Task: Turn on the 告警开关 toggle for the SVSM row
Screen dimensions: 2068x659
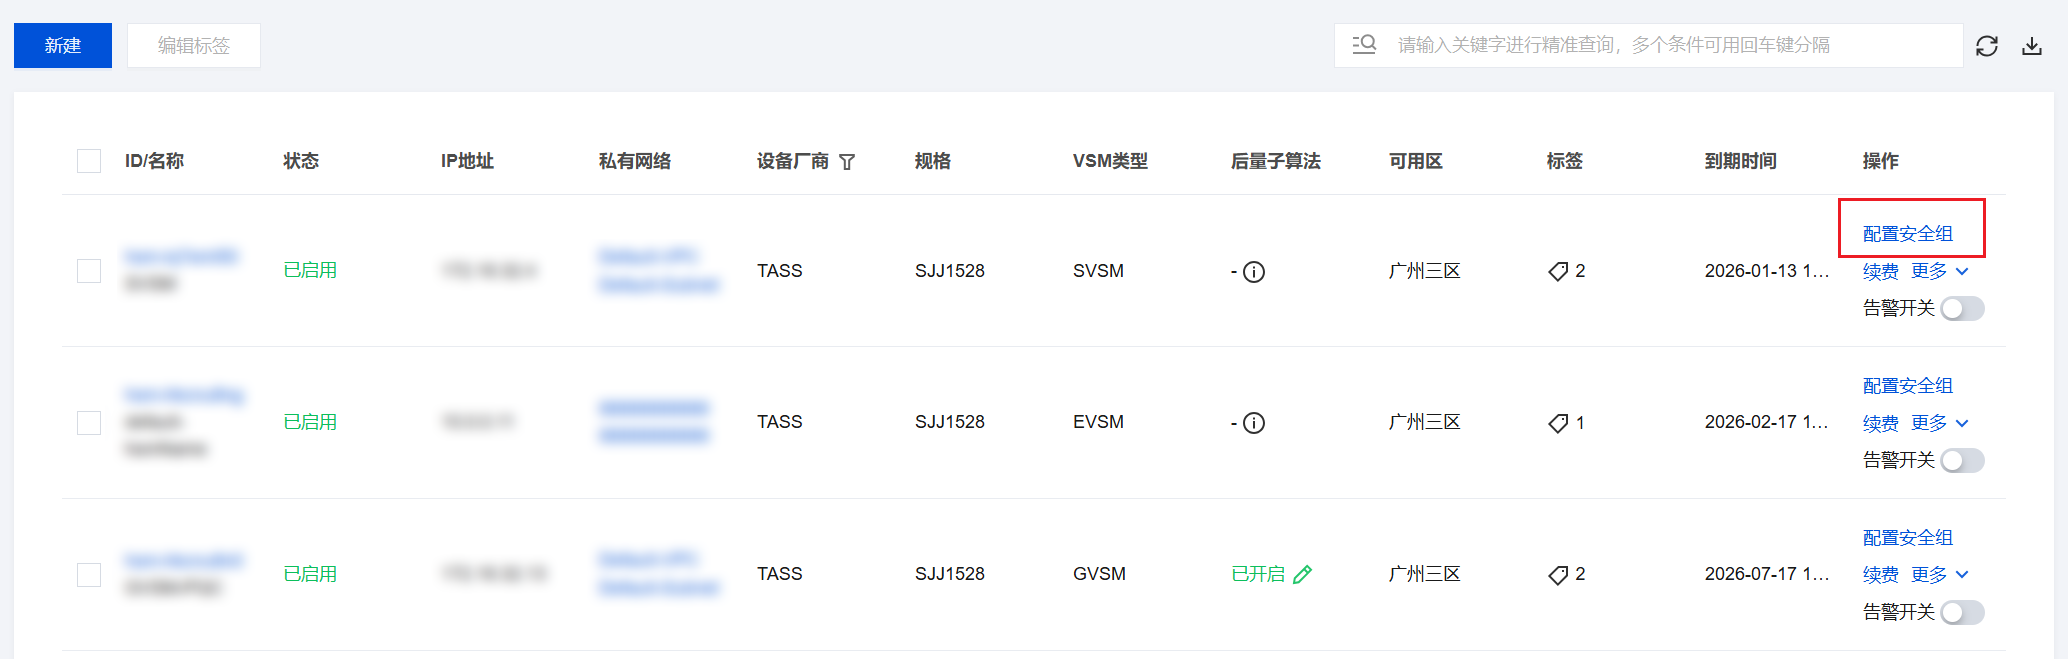Action: [1962, 309]
